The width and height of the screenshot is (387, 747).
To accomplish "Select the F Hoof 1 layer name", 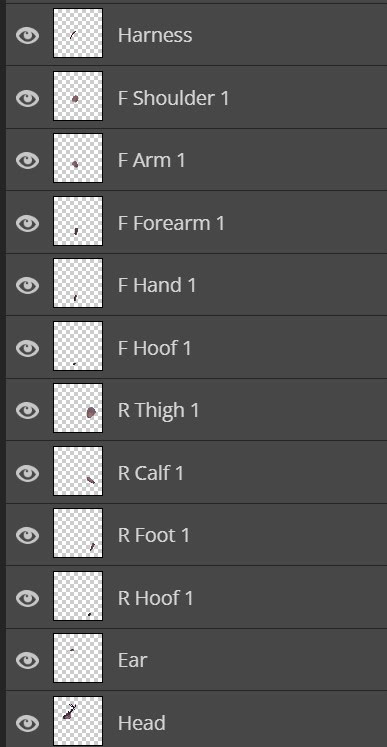I will pos(154,348).
